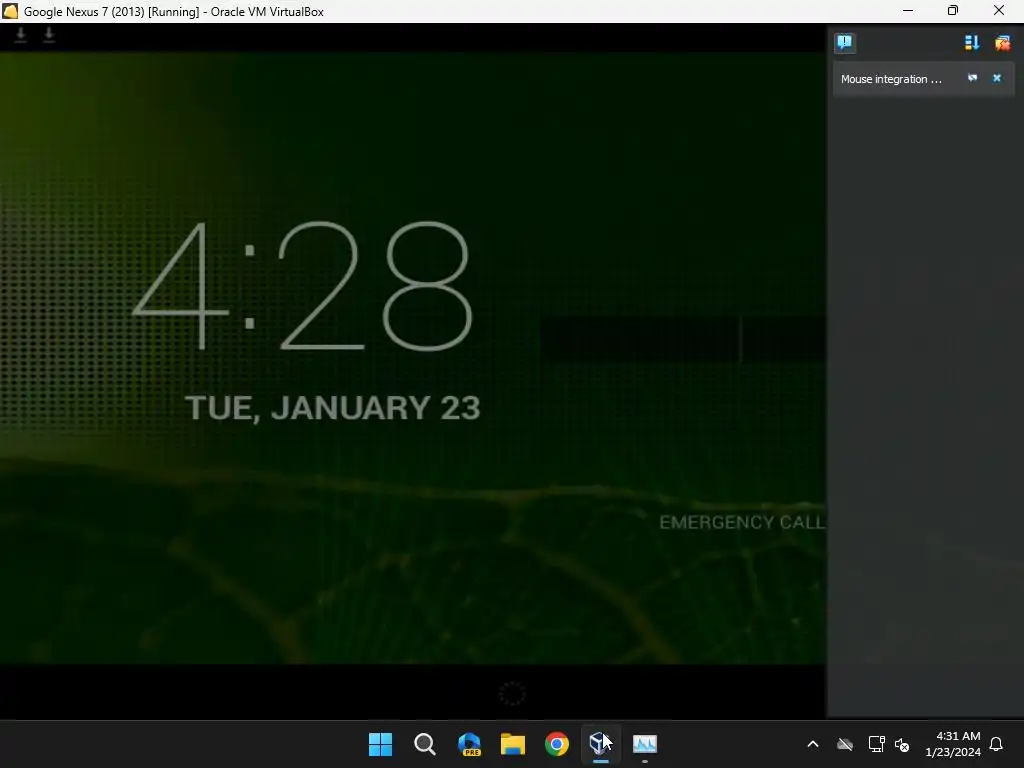Screen dimensions: 1024x768
Task: Tap the first download arrow in Android status bar
Action: (x=21, y=35)
